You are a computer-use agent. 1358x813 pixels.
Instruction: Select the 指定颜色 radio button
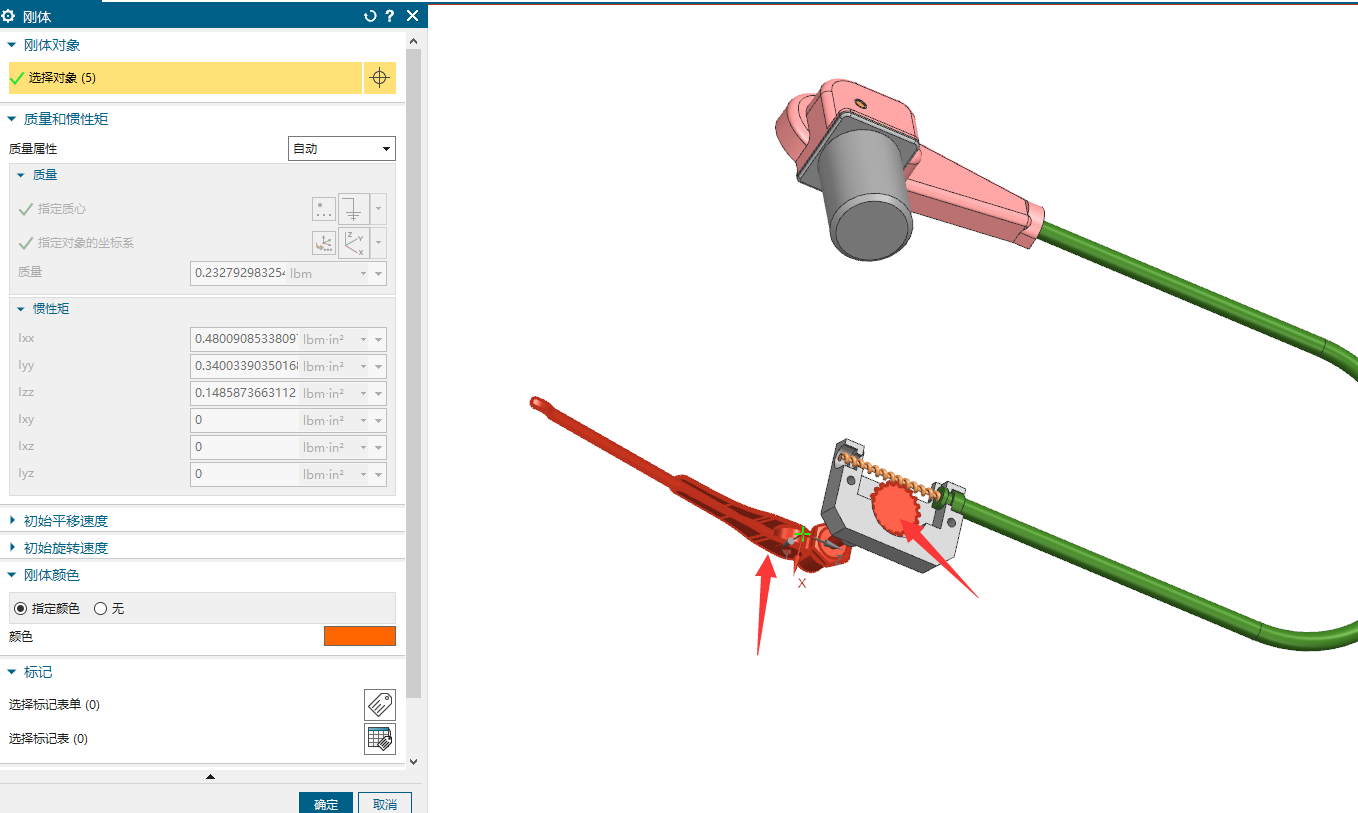point(21,608)
